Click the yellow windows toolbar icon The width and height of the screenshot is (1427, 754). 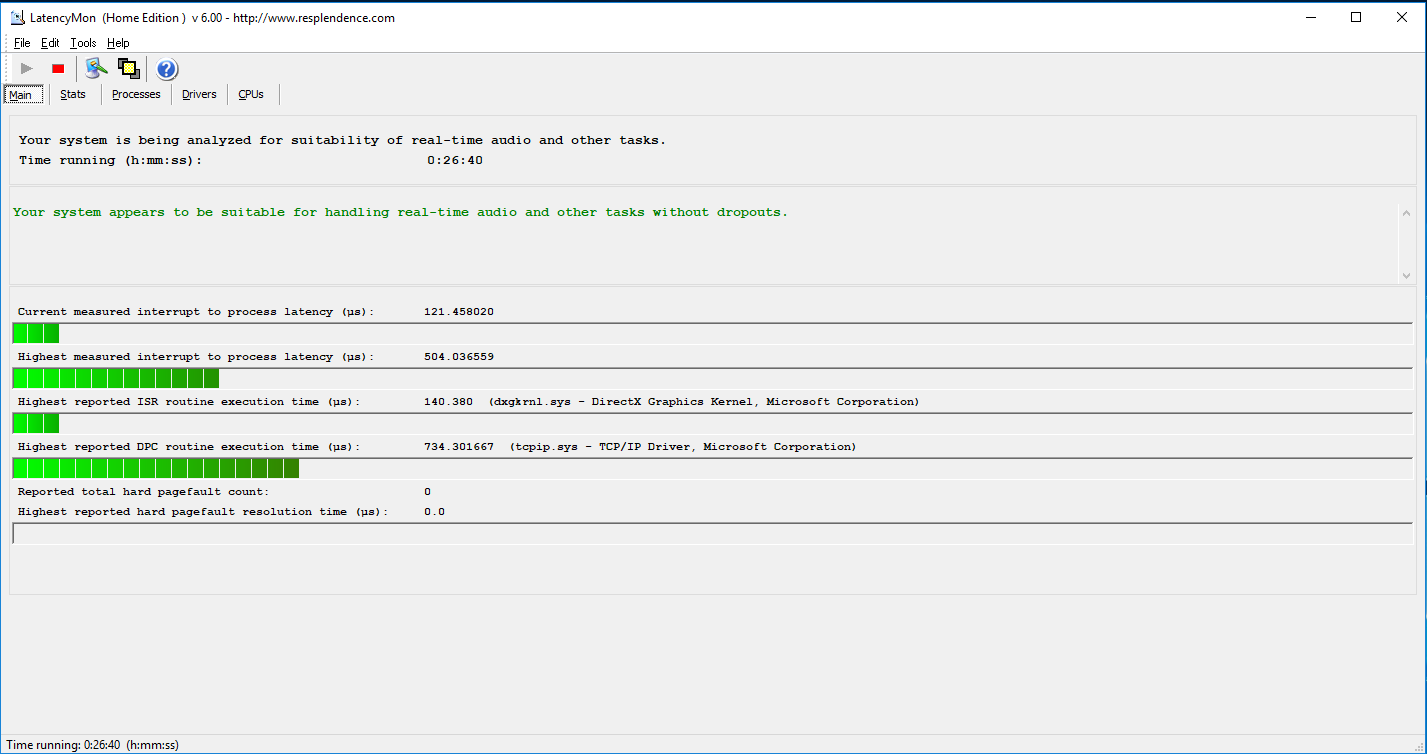[128, 68]
